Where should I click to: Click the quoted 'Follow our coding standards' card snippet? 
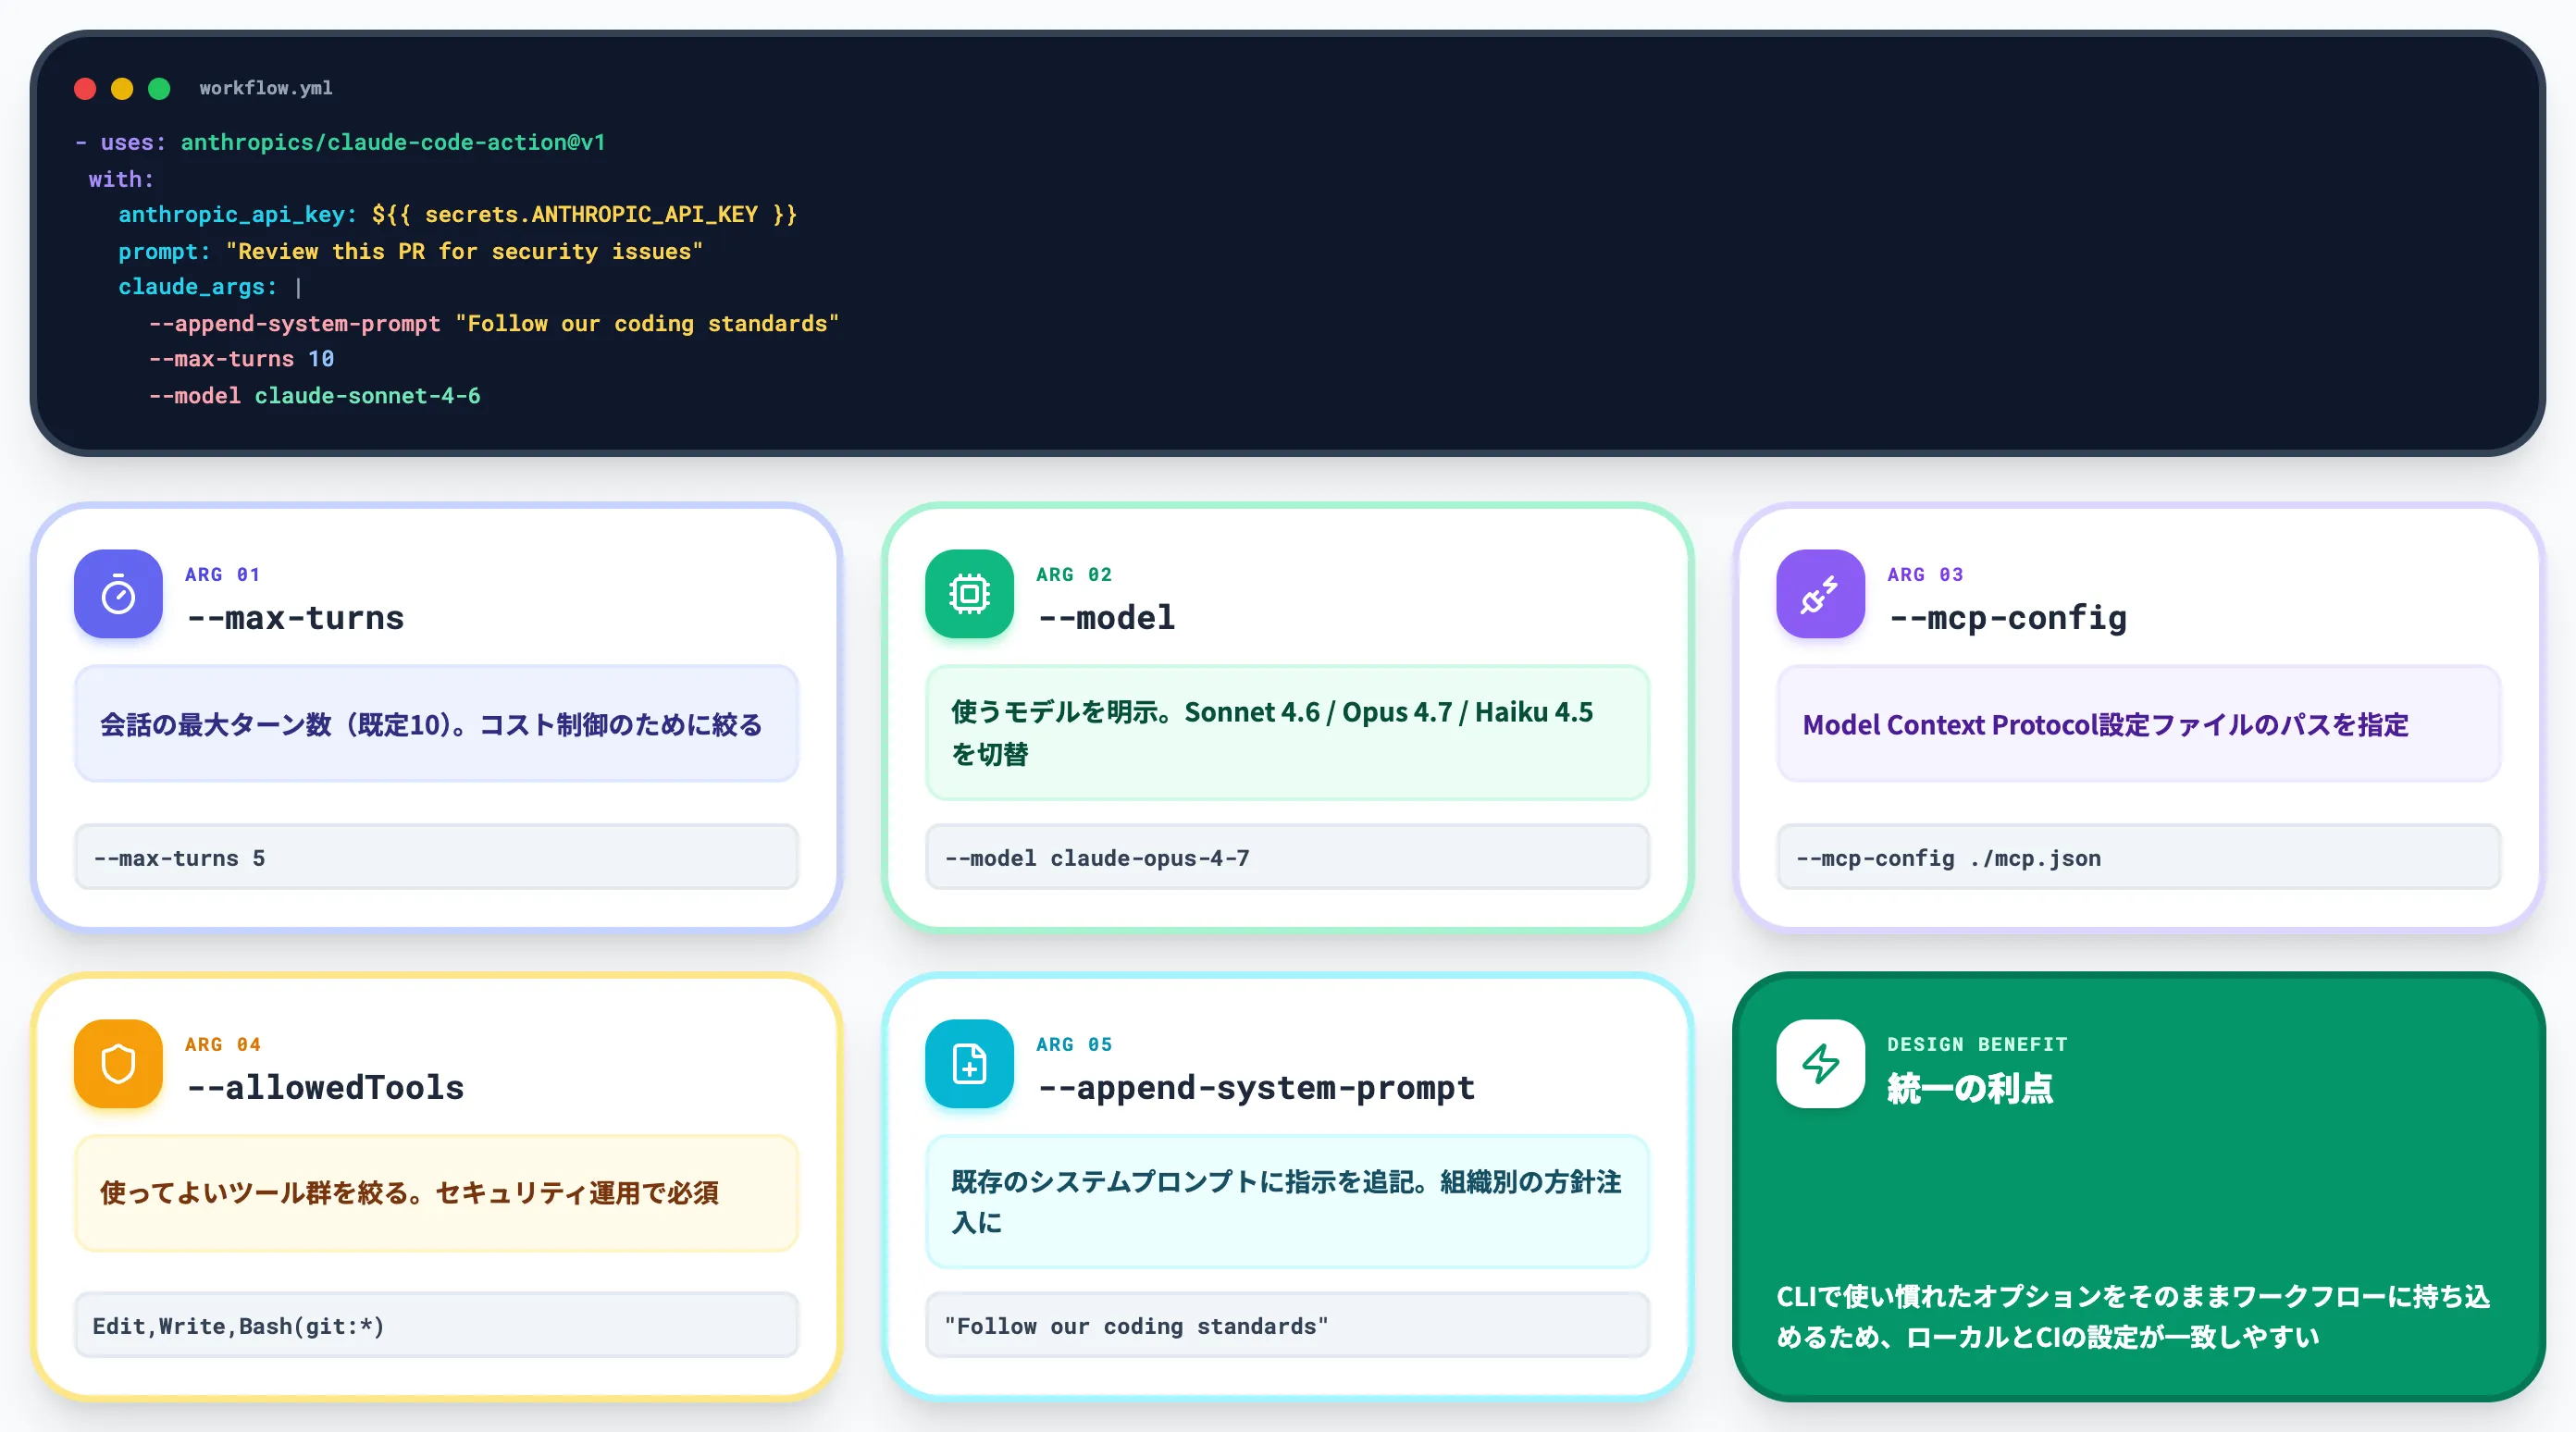pos(1287,1326)
